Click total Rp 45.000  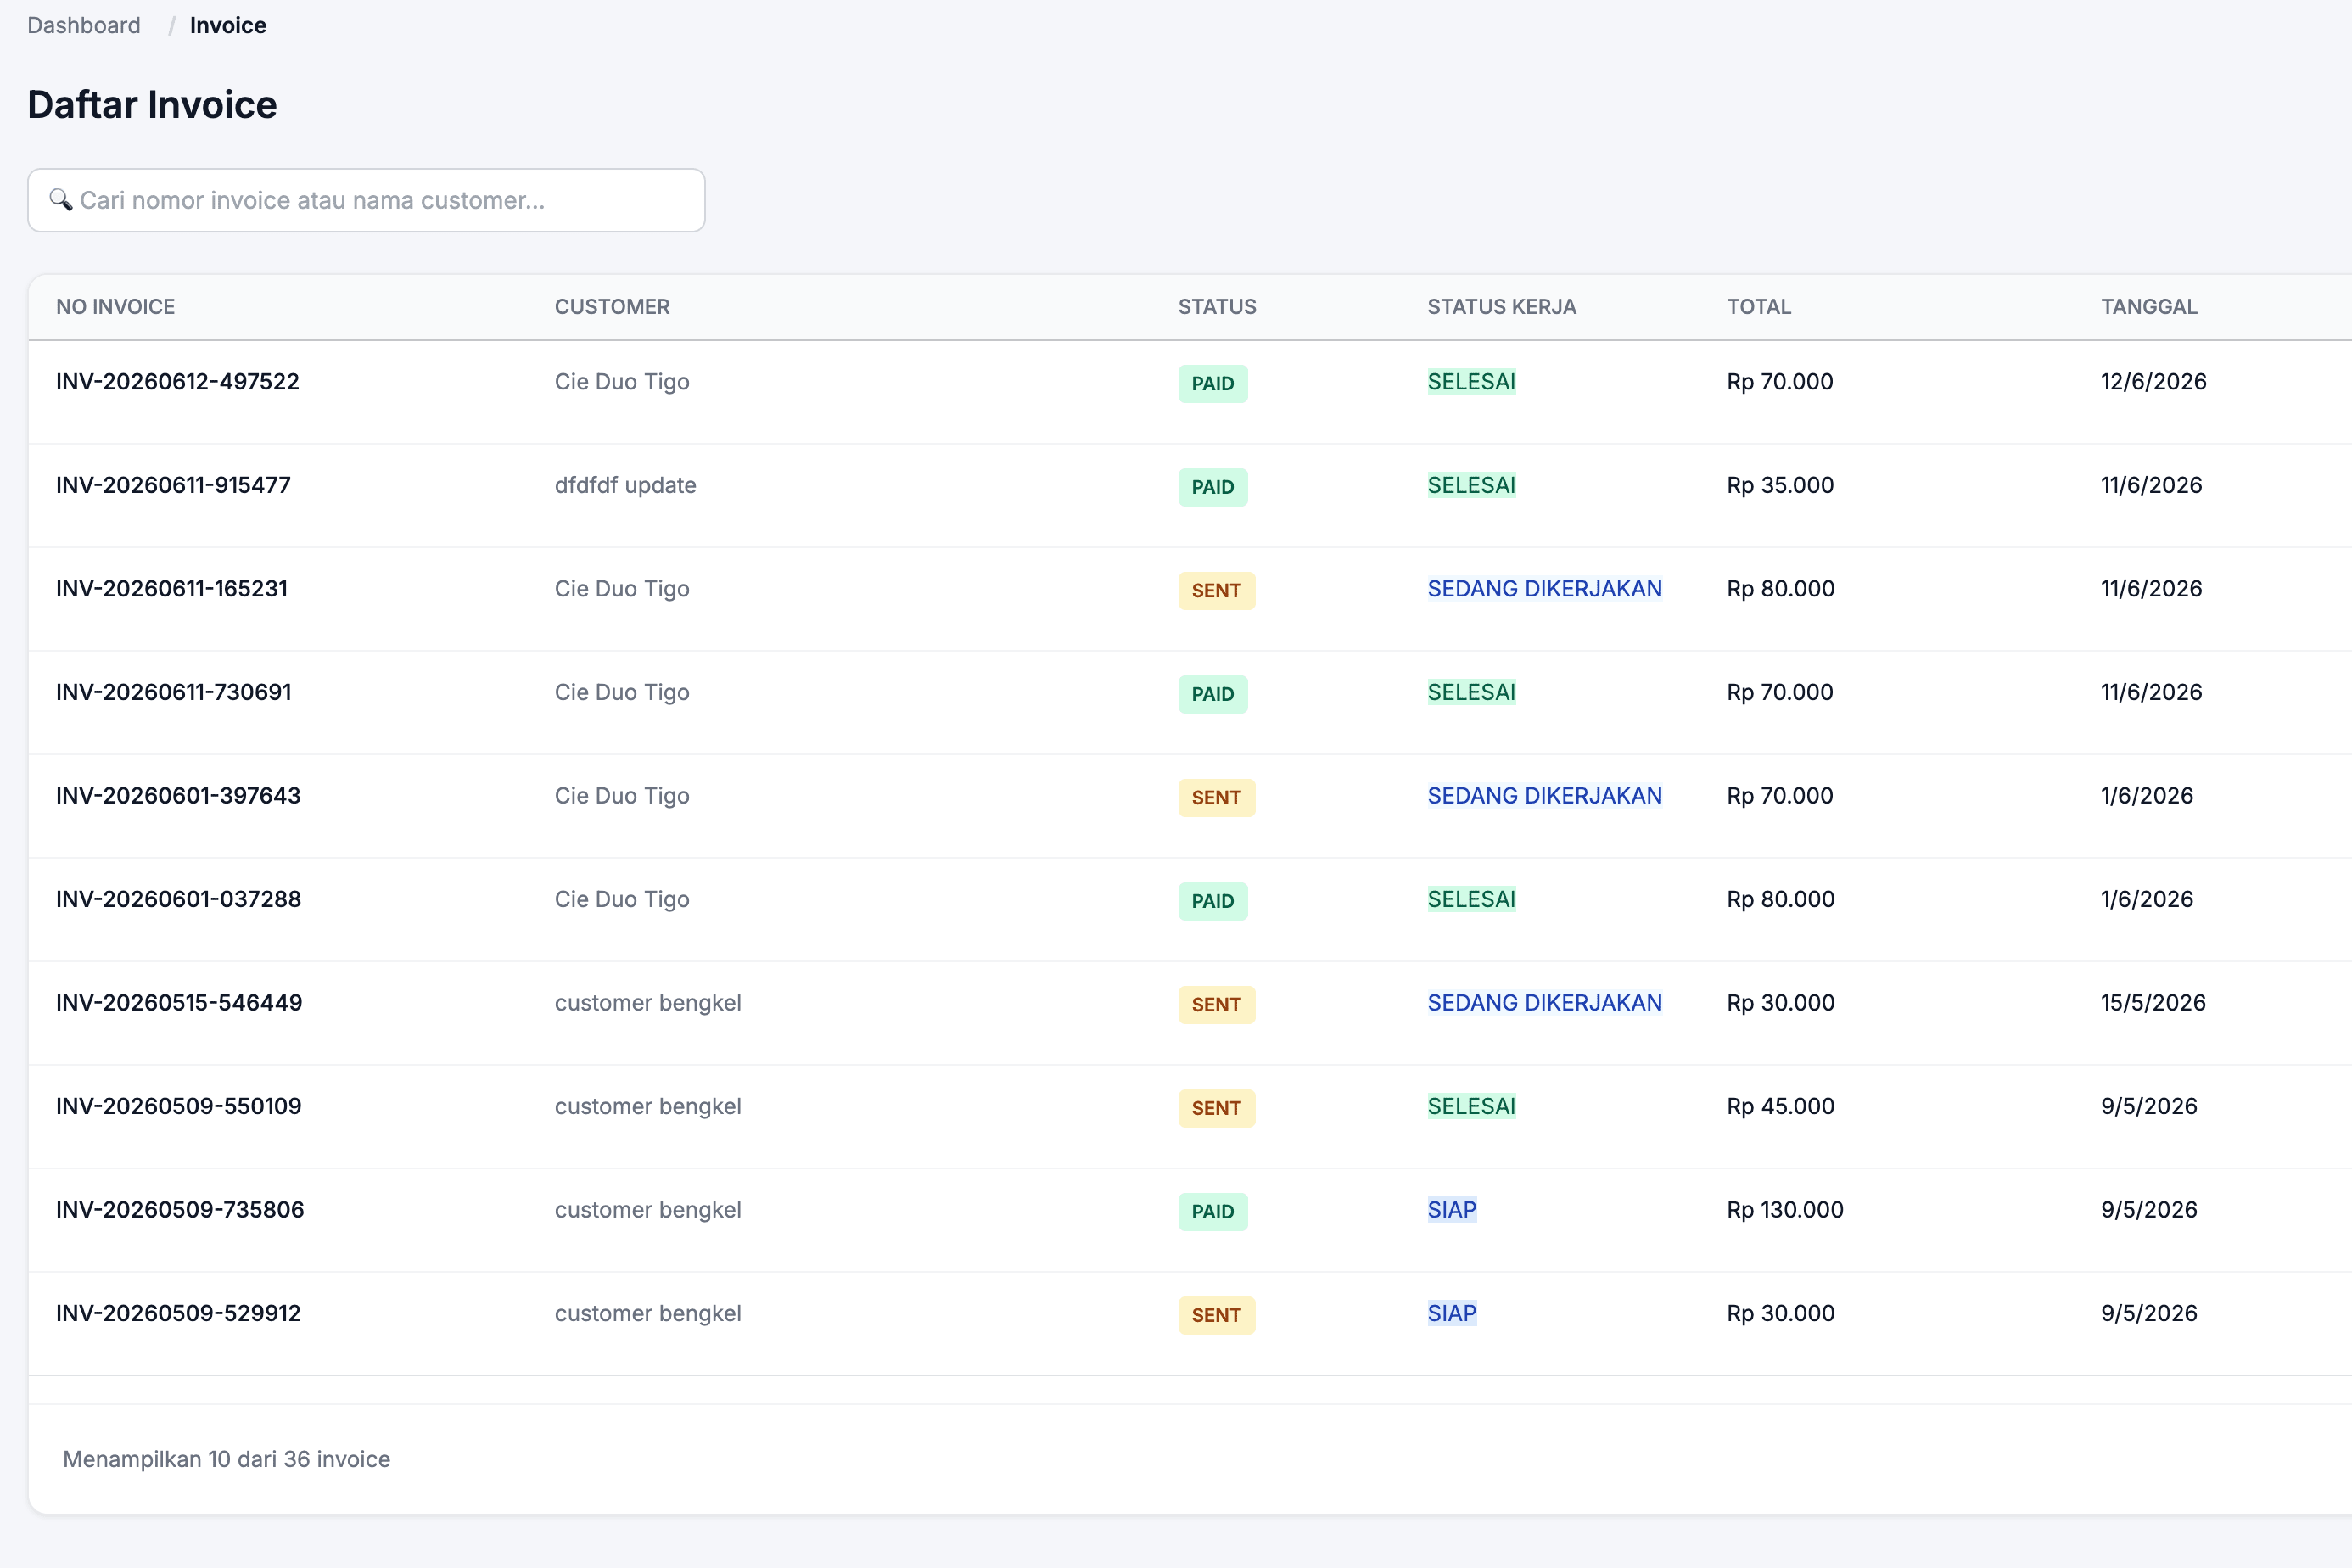coord(1780,1106)
